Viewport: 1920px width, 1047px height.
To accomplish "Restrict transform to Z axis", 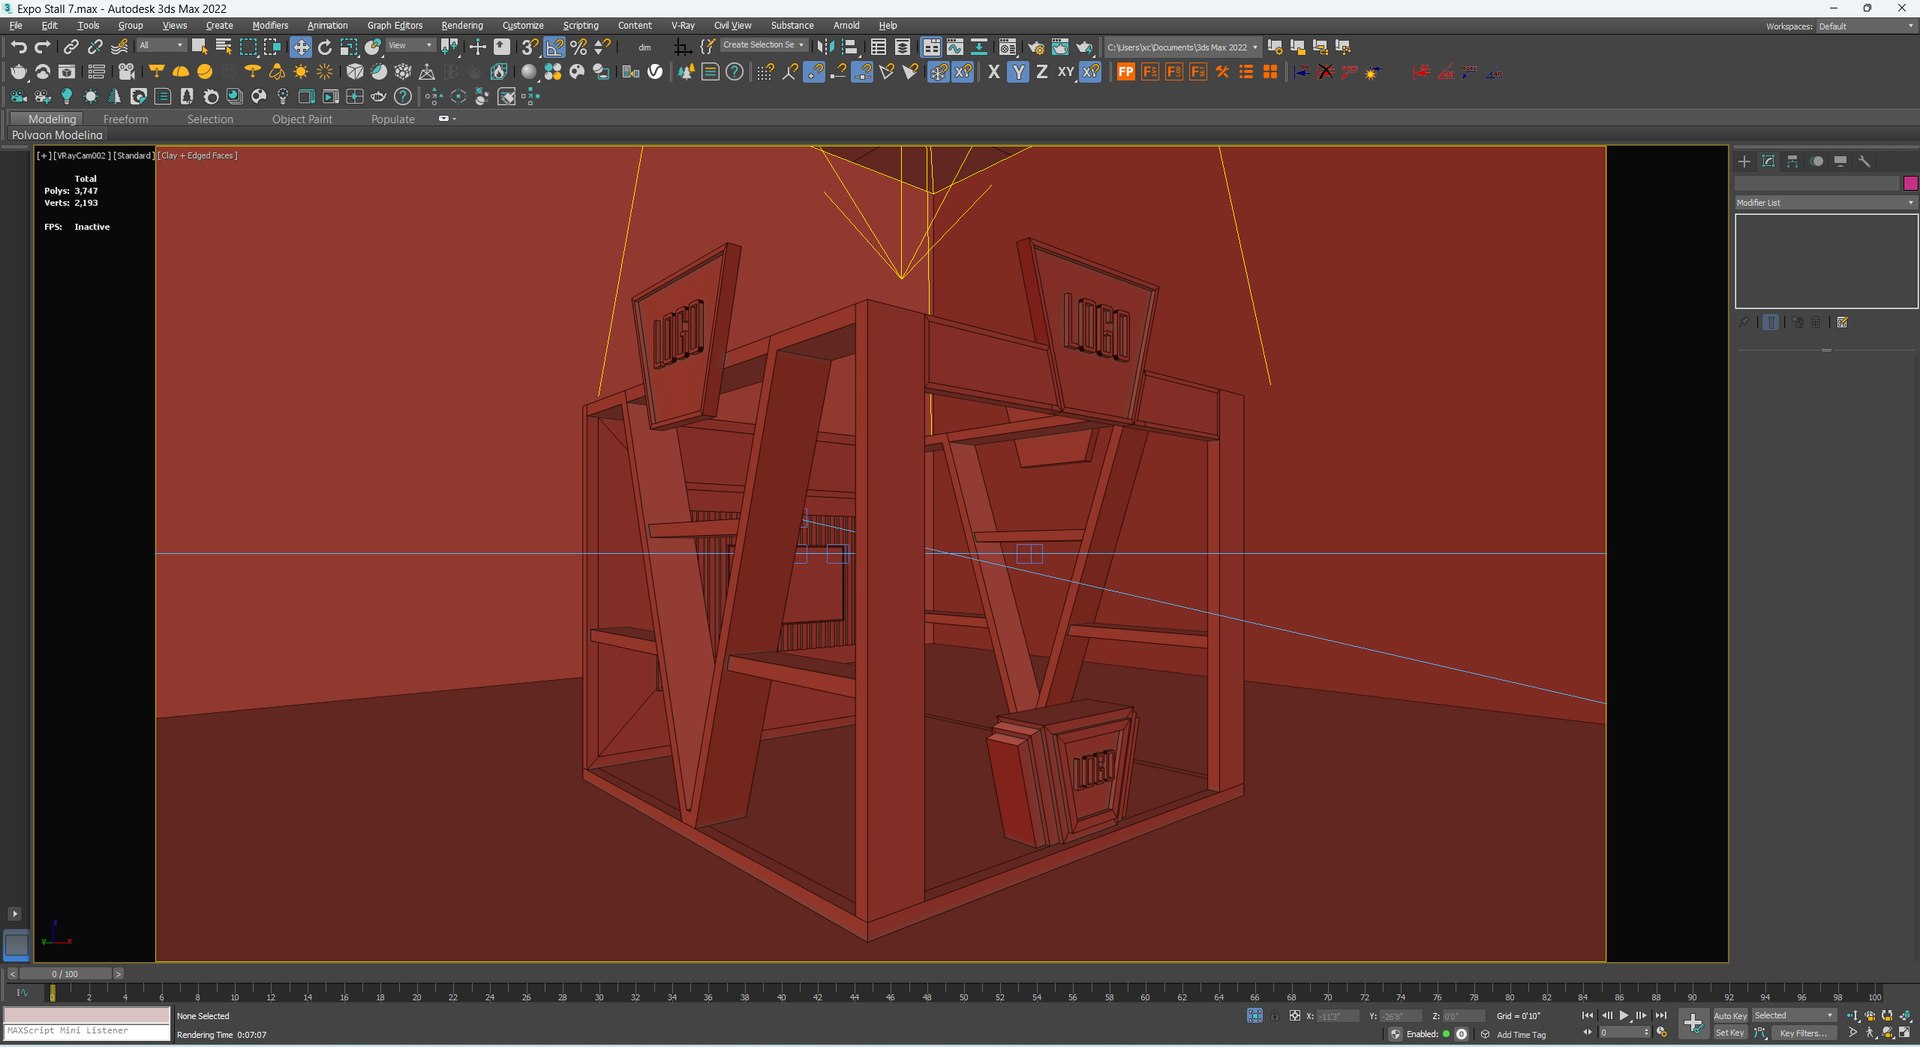I will tap(1042, 72).
